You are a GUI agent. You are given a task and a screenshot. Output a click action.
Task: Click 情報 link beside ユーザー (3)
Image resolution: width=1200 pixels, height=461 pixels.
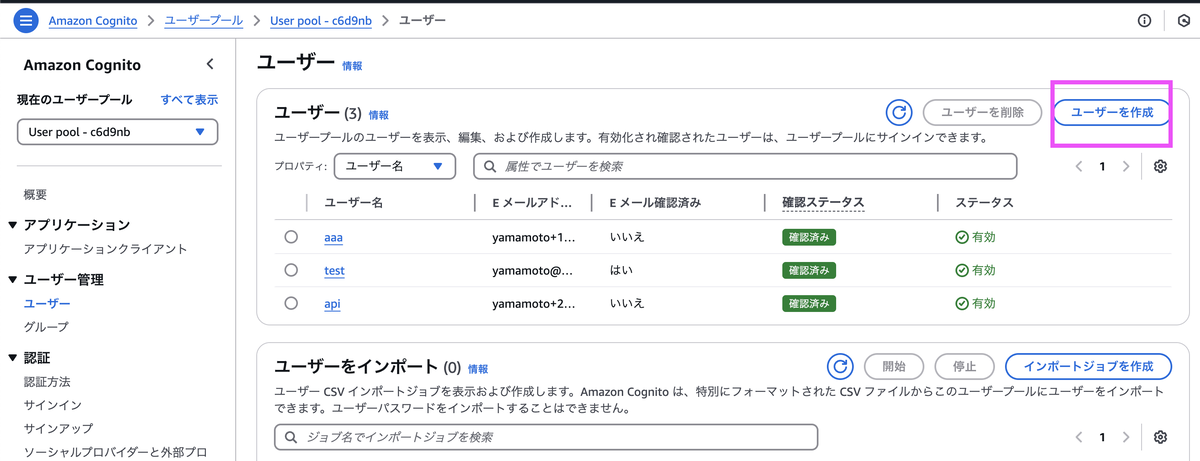[378, 116]
